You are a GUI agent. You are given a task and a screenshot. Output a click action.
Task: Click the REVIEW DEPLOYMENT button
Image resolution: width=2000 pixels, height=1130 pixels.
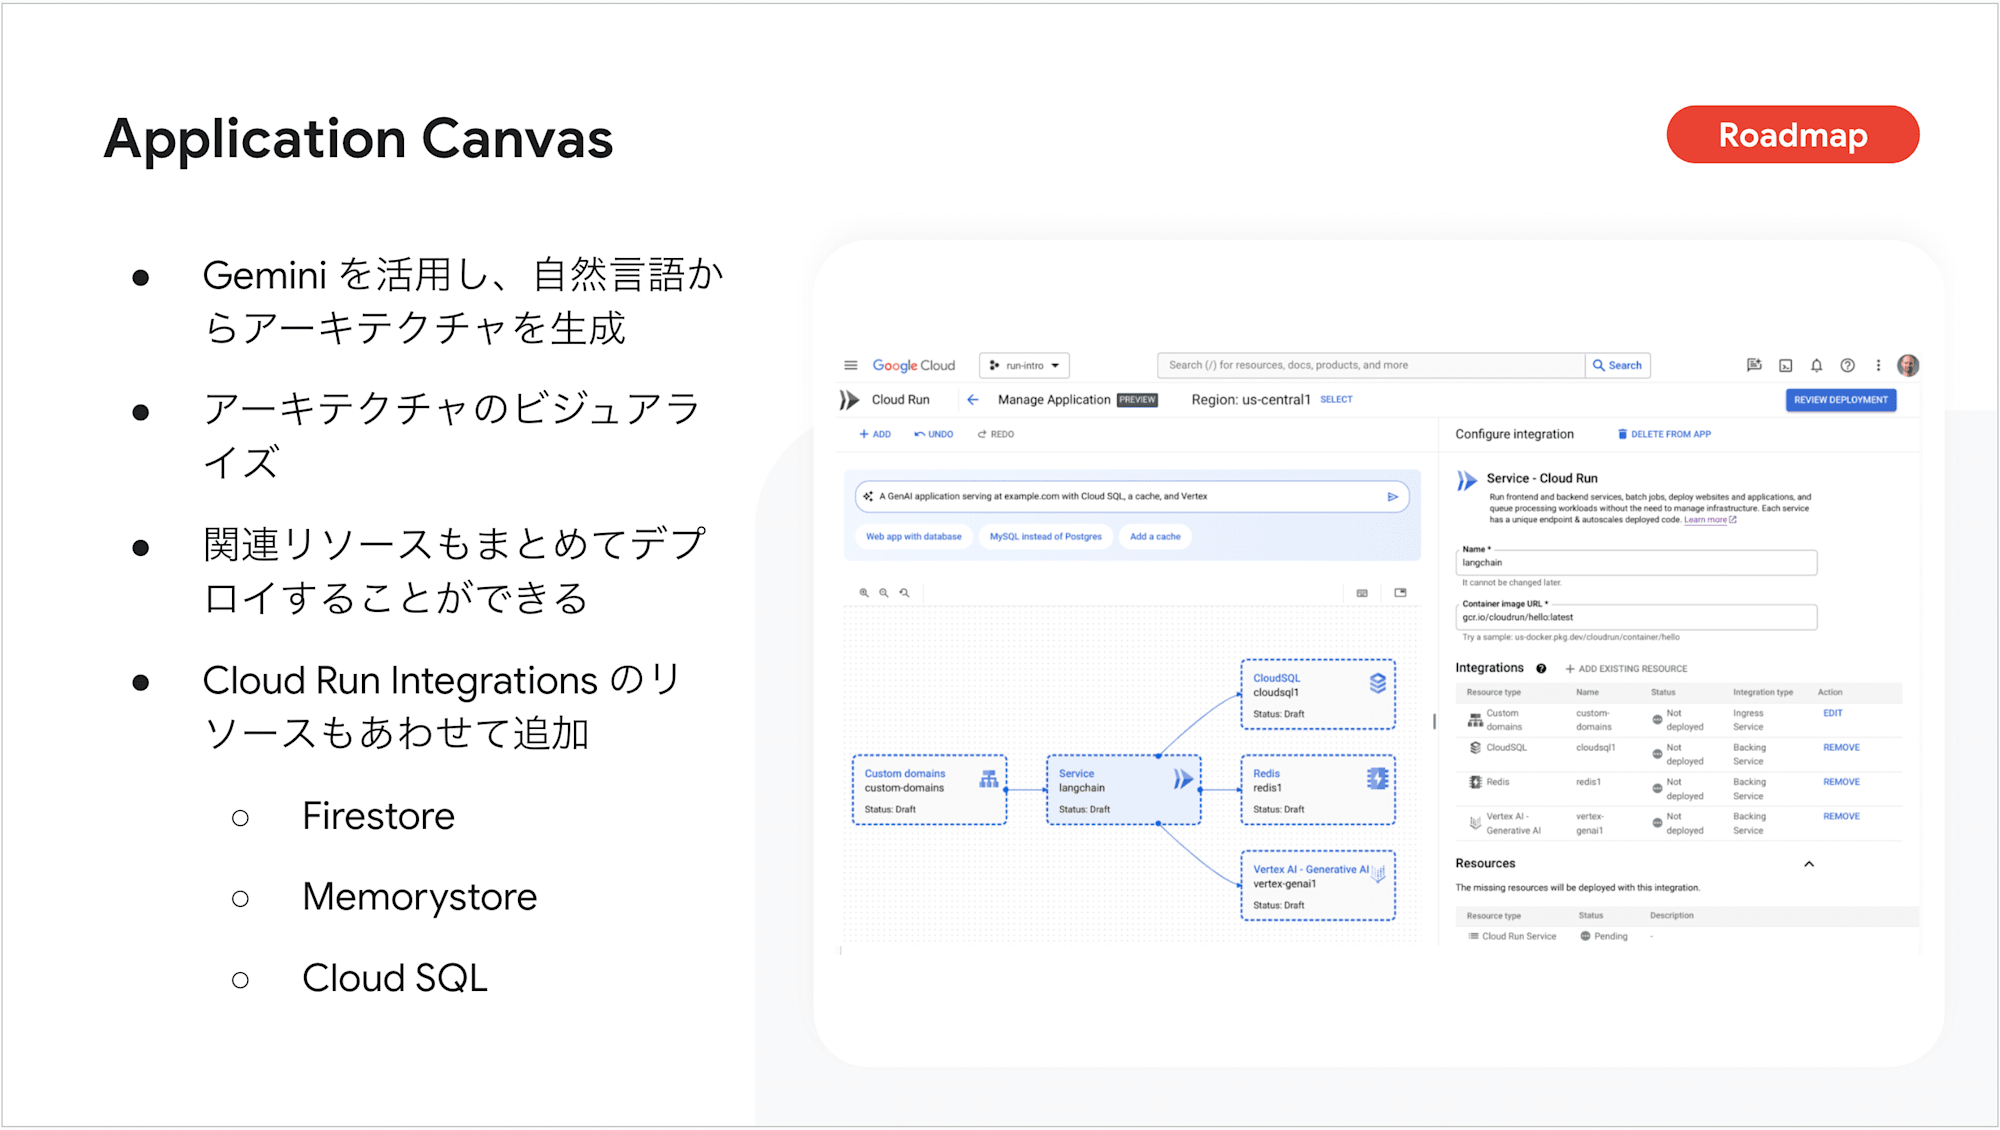click(x=1840, y=400)
